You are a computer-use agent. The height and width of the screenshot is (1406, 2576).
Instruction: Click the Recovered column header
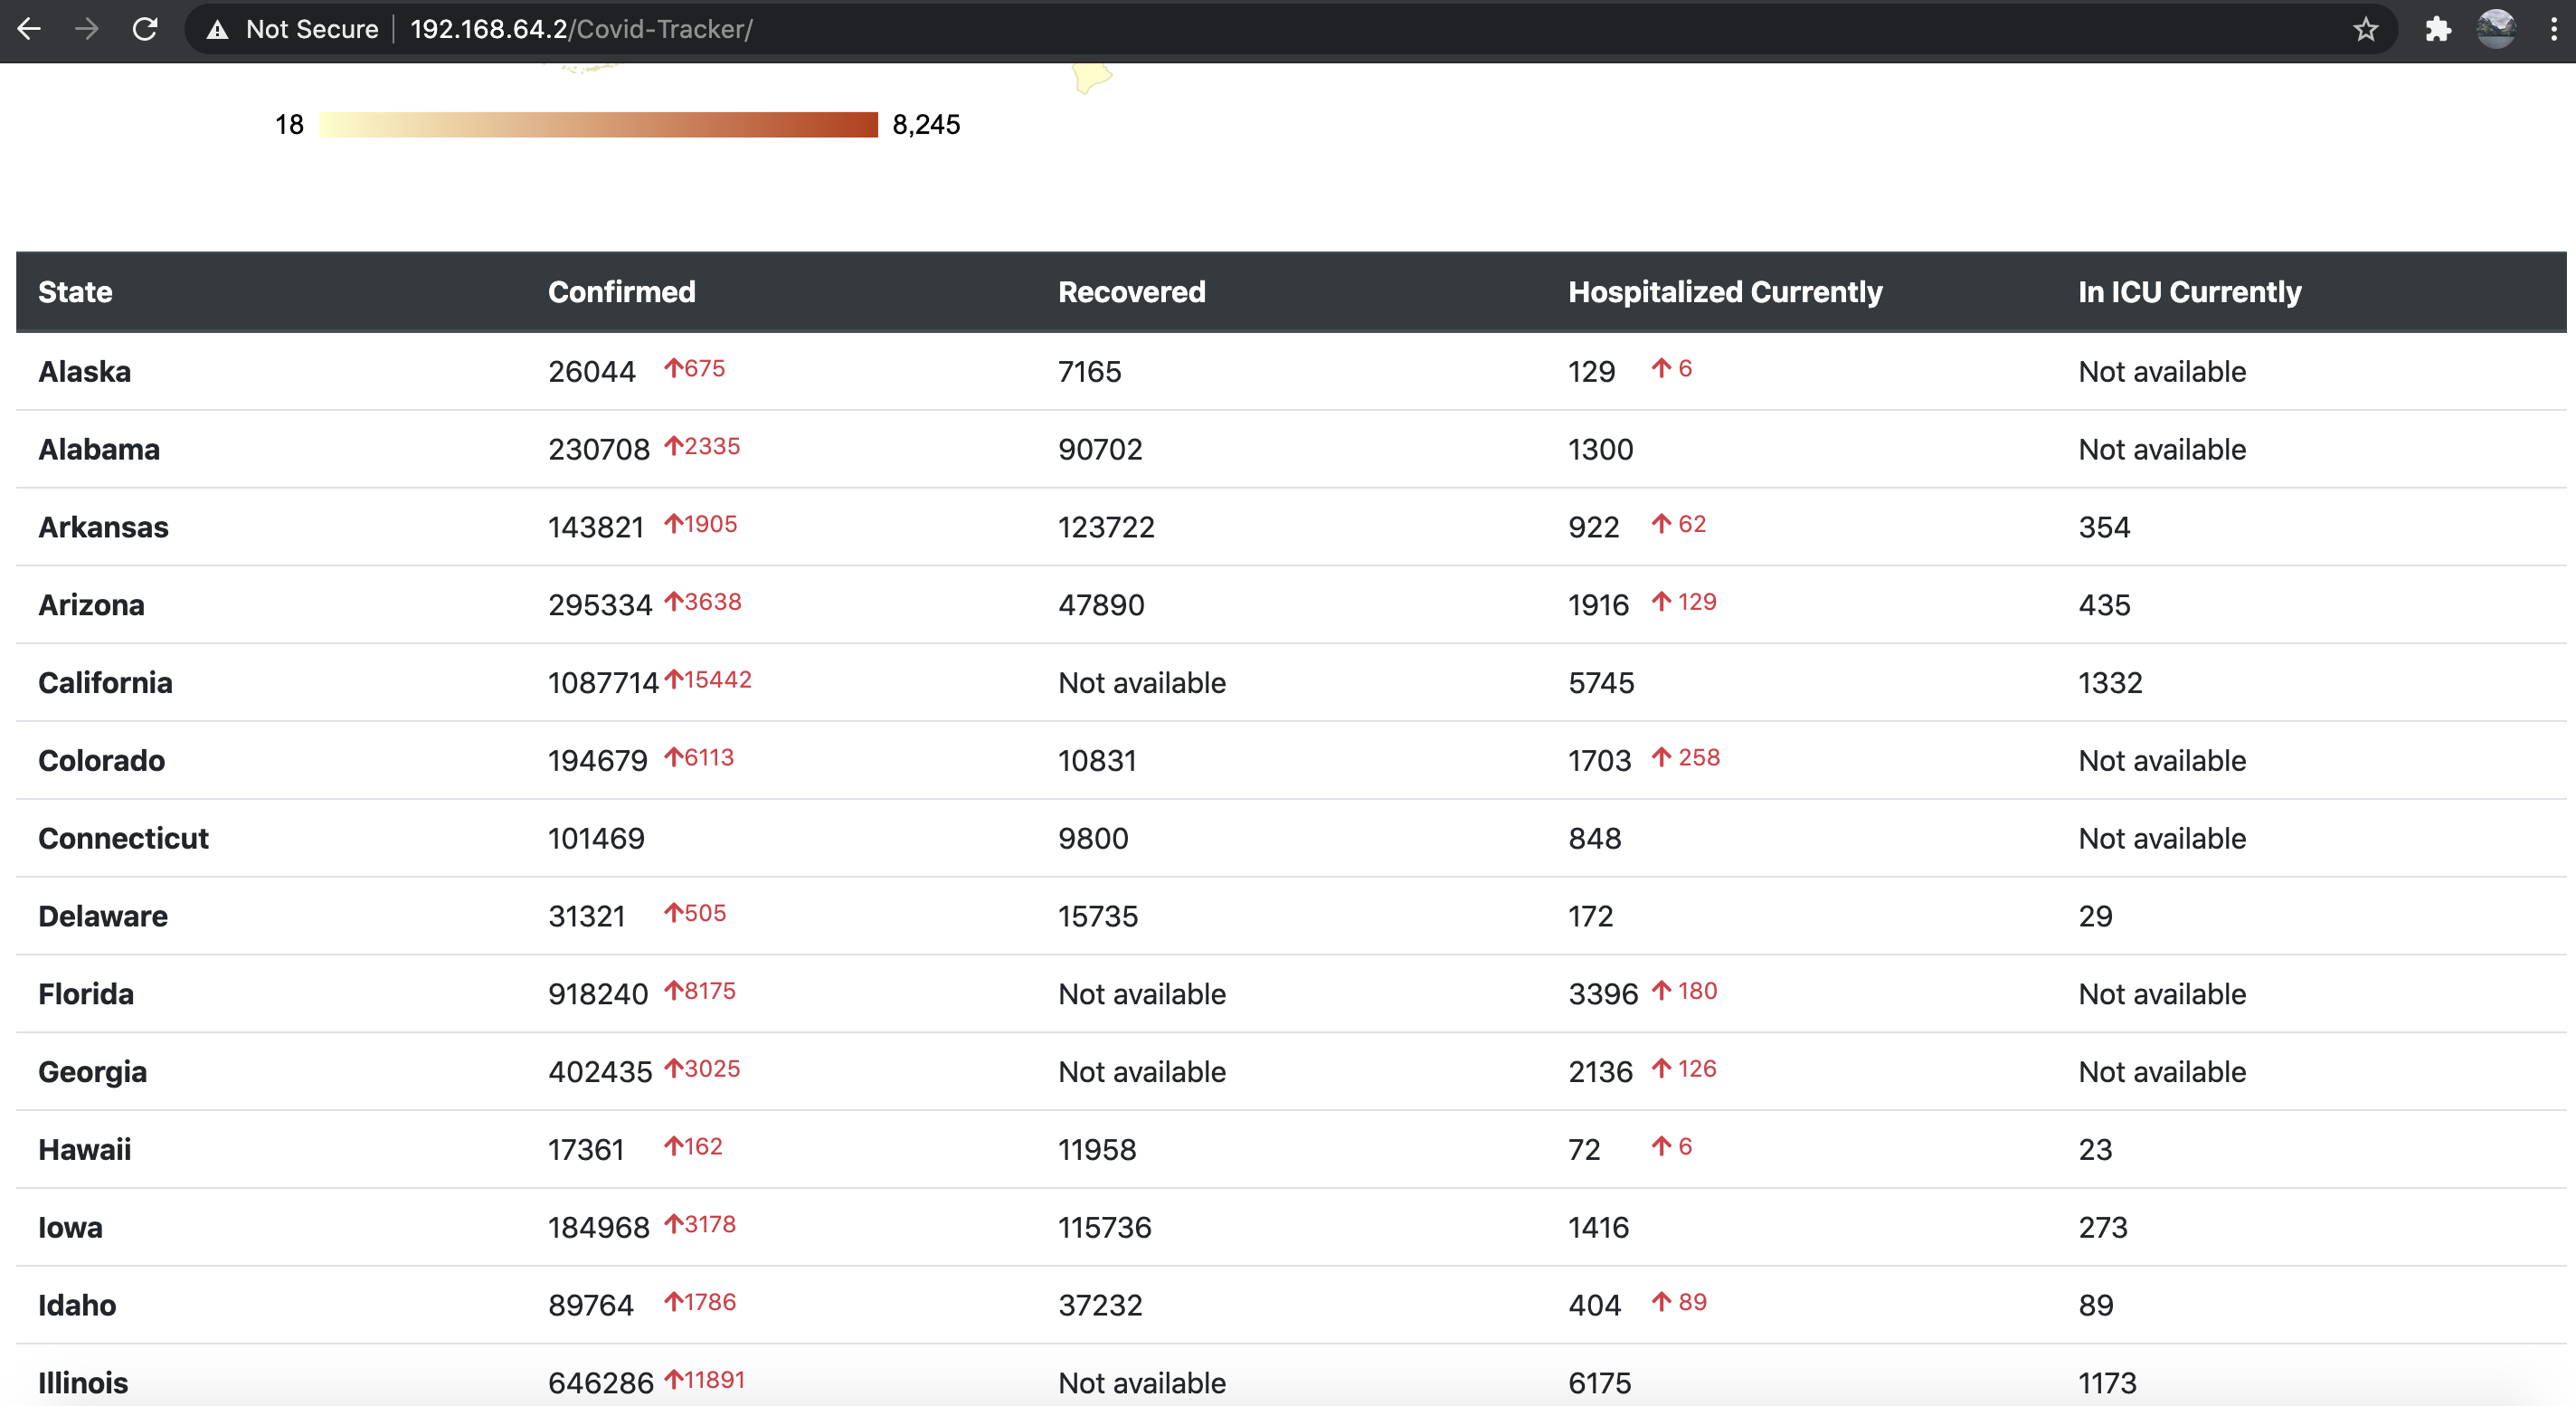pyautogui.click(x=1131, y=292)
